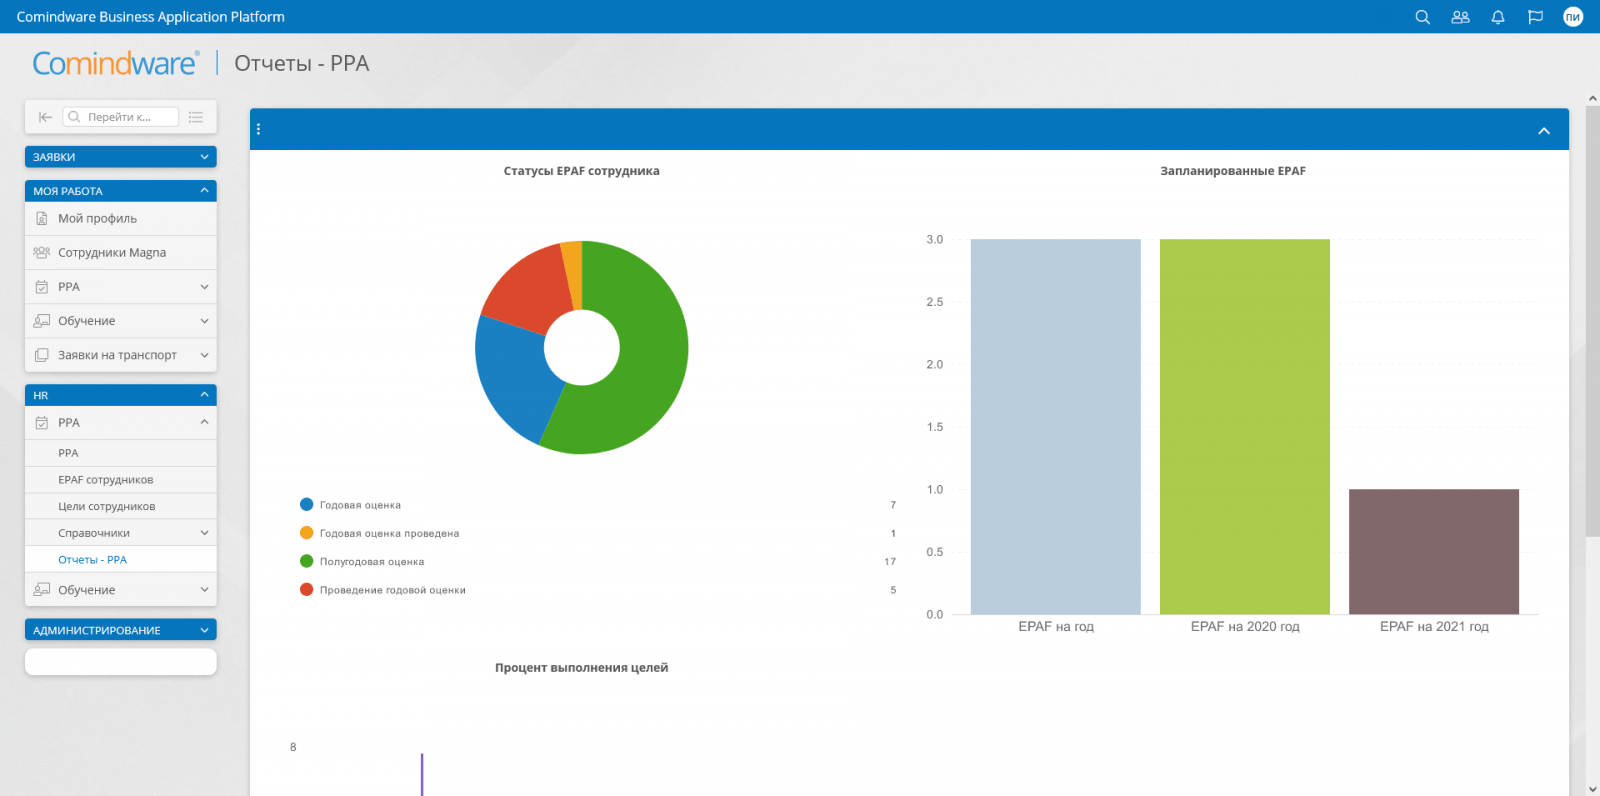Open the users group icon in header

[x=1460, y=17]
